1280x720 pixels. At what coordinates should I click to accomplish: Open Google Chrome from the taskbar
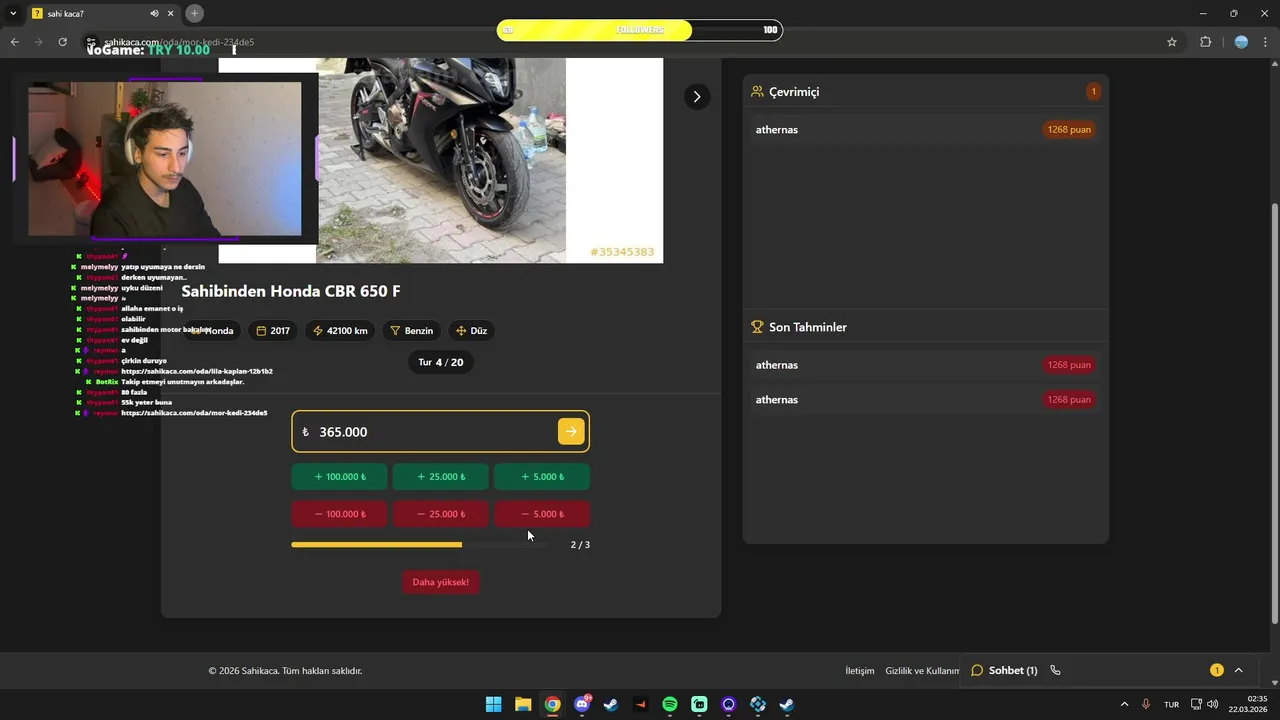pyautogui.click(x=552, y=704)
